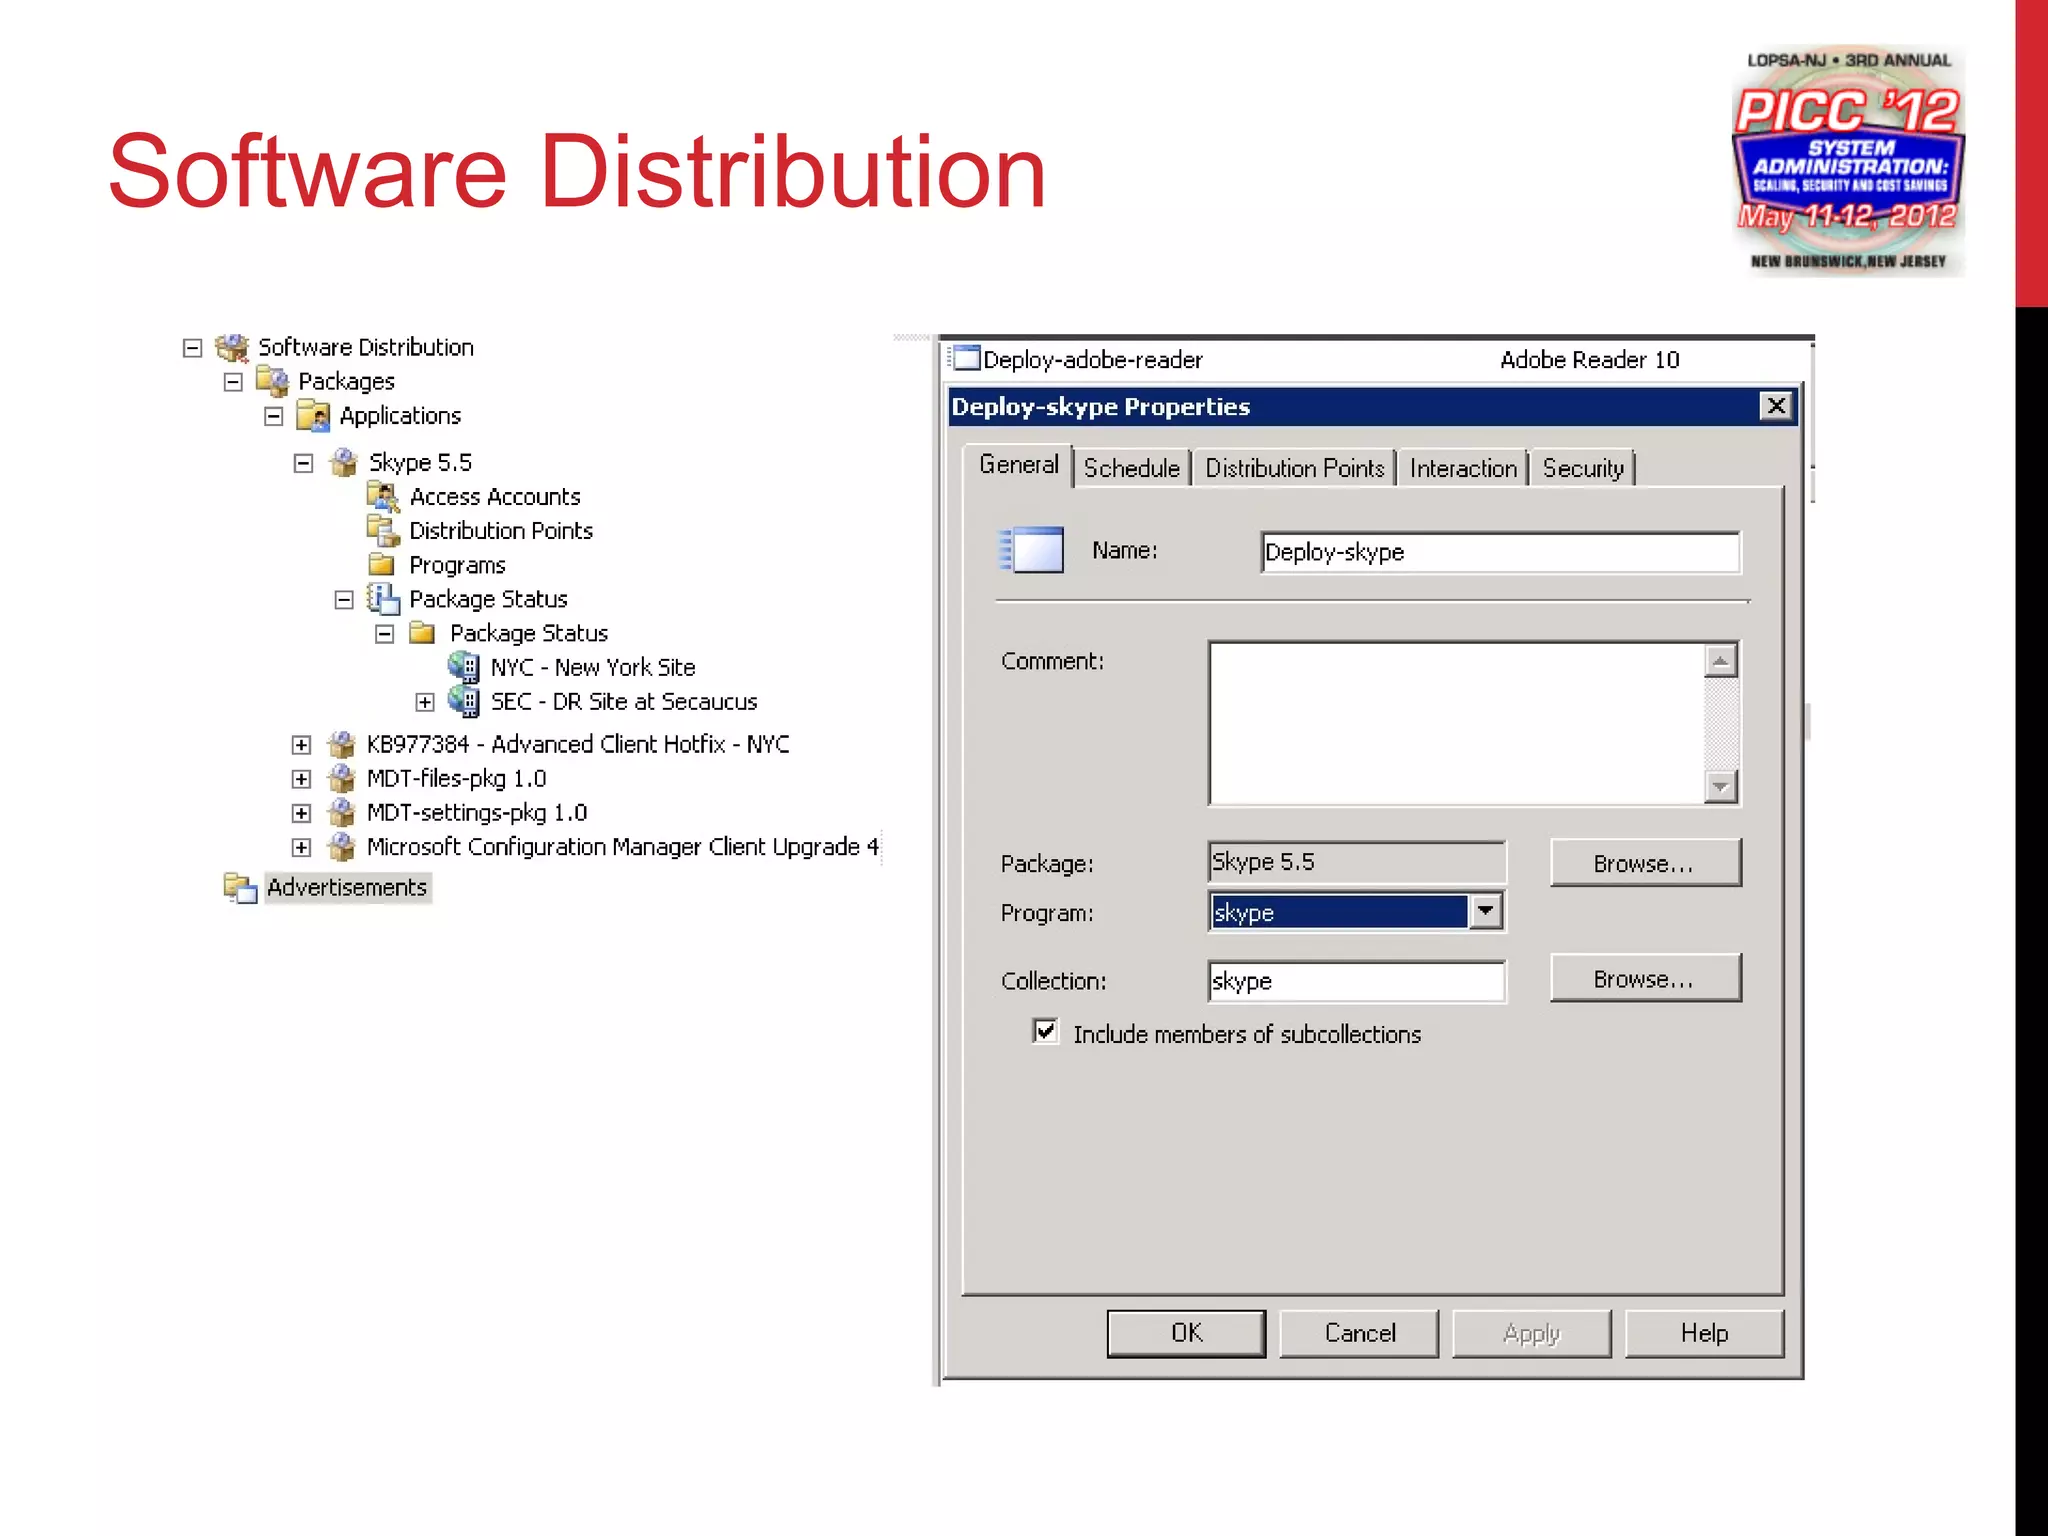Click the parent Package Status report icon
Screen dimensions: 2048x1536
[x=383, y=598]
